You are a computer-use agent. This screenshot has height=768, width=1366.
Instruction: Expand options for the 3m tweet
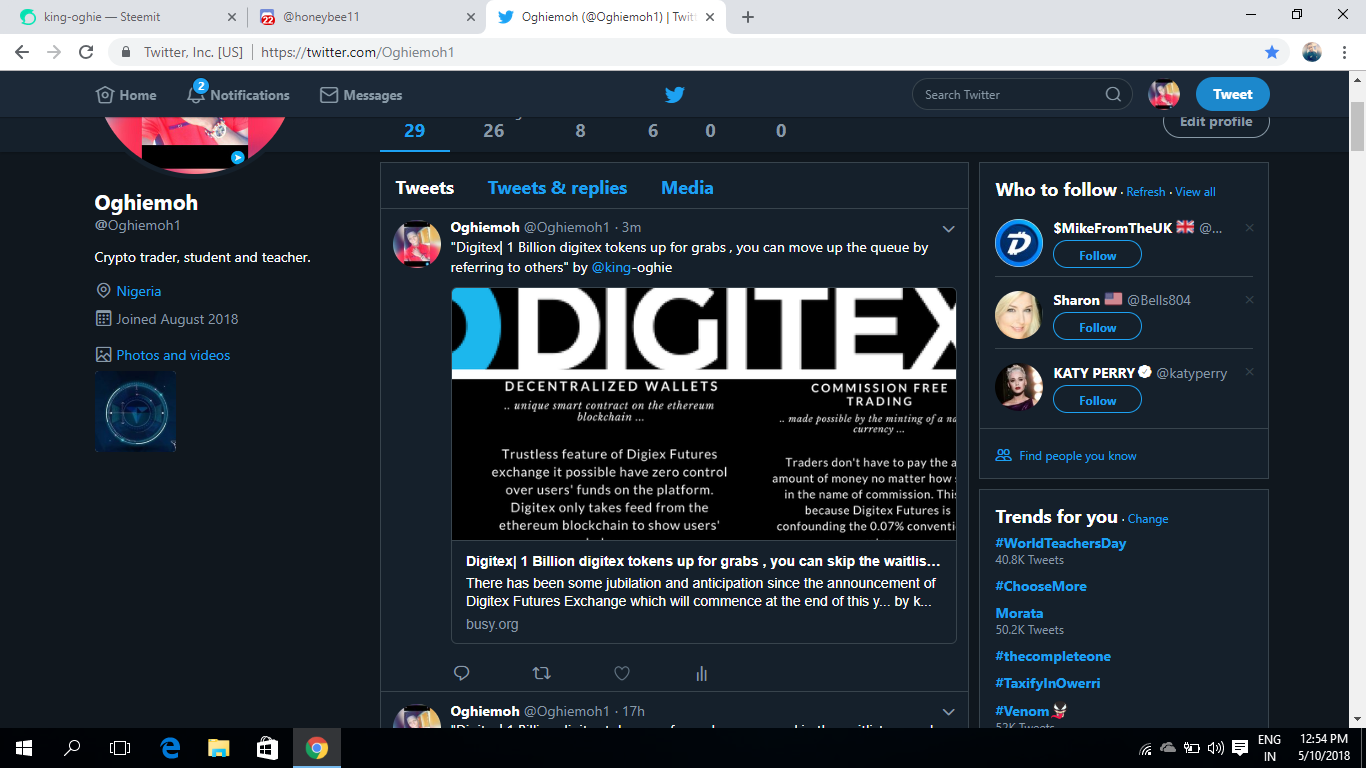click(x=949, y=229)
